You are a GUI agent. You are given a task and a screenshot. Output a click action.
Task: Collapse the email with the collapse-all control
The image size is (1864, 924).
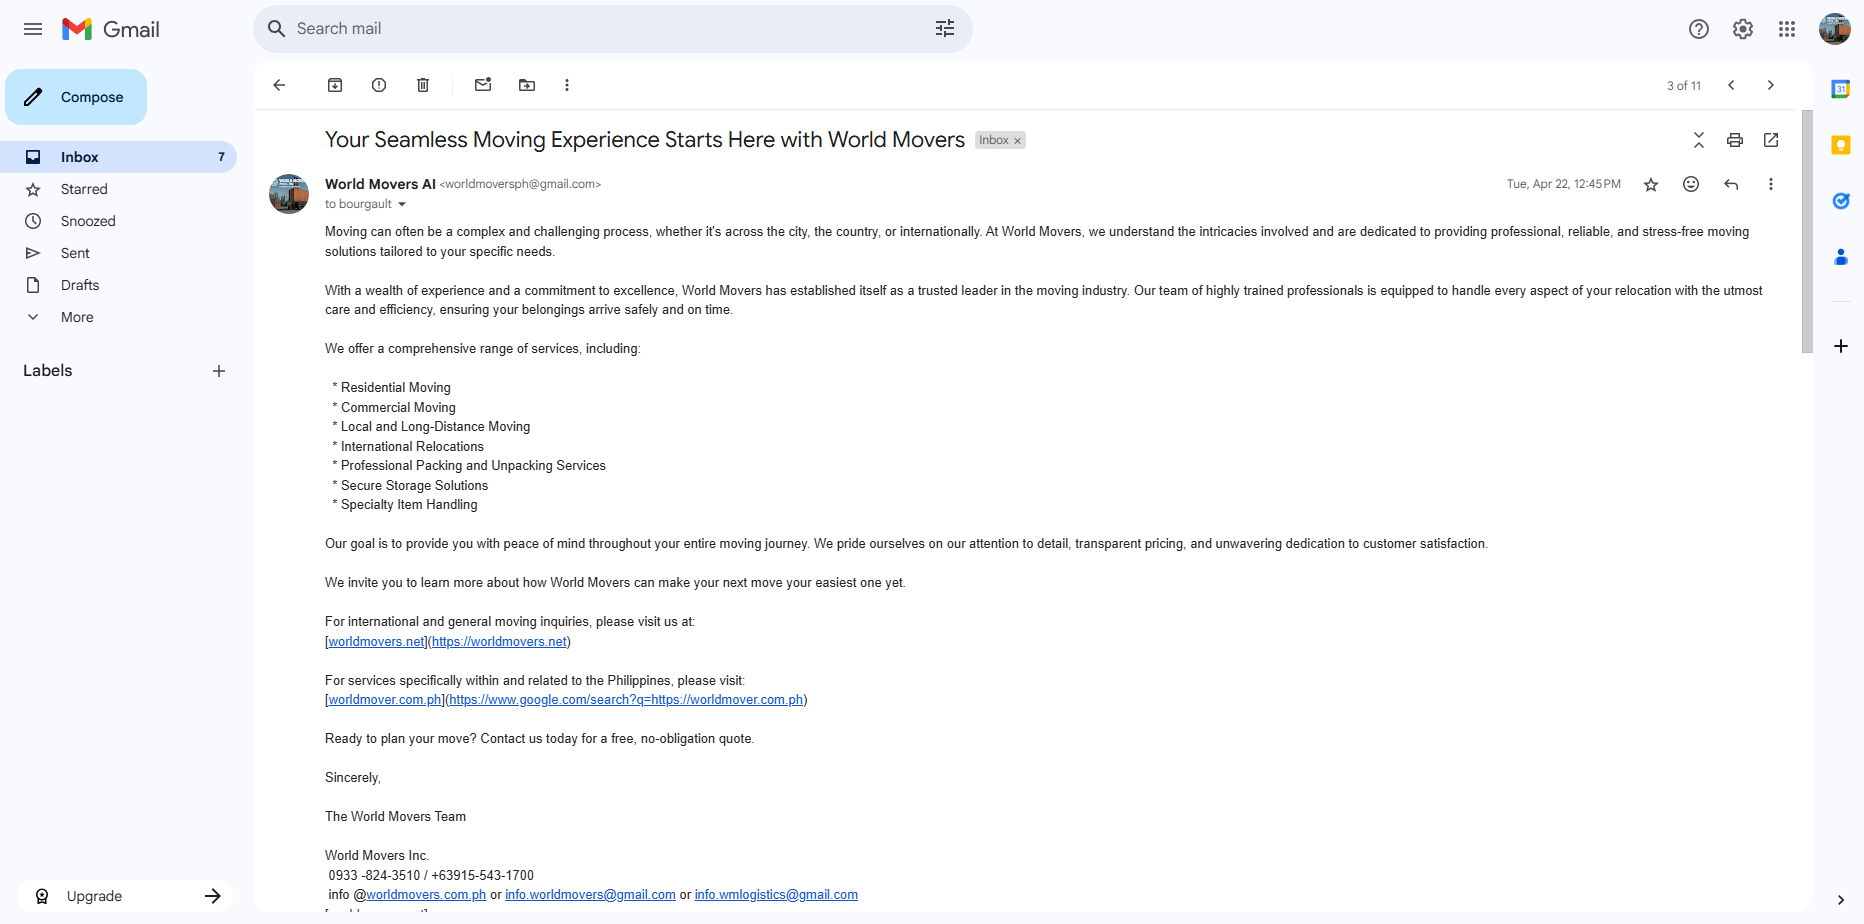1699,140
